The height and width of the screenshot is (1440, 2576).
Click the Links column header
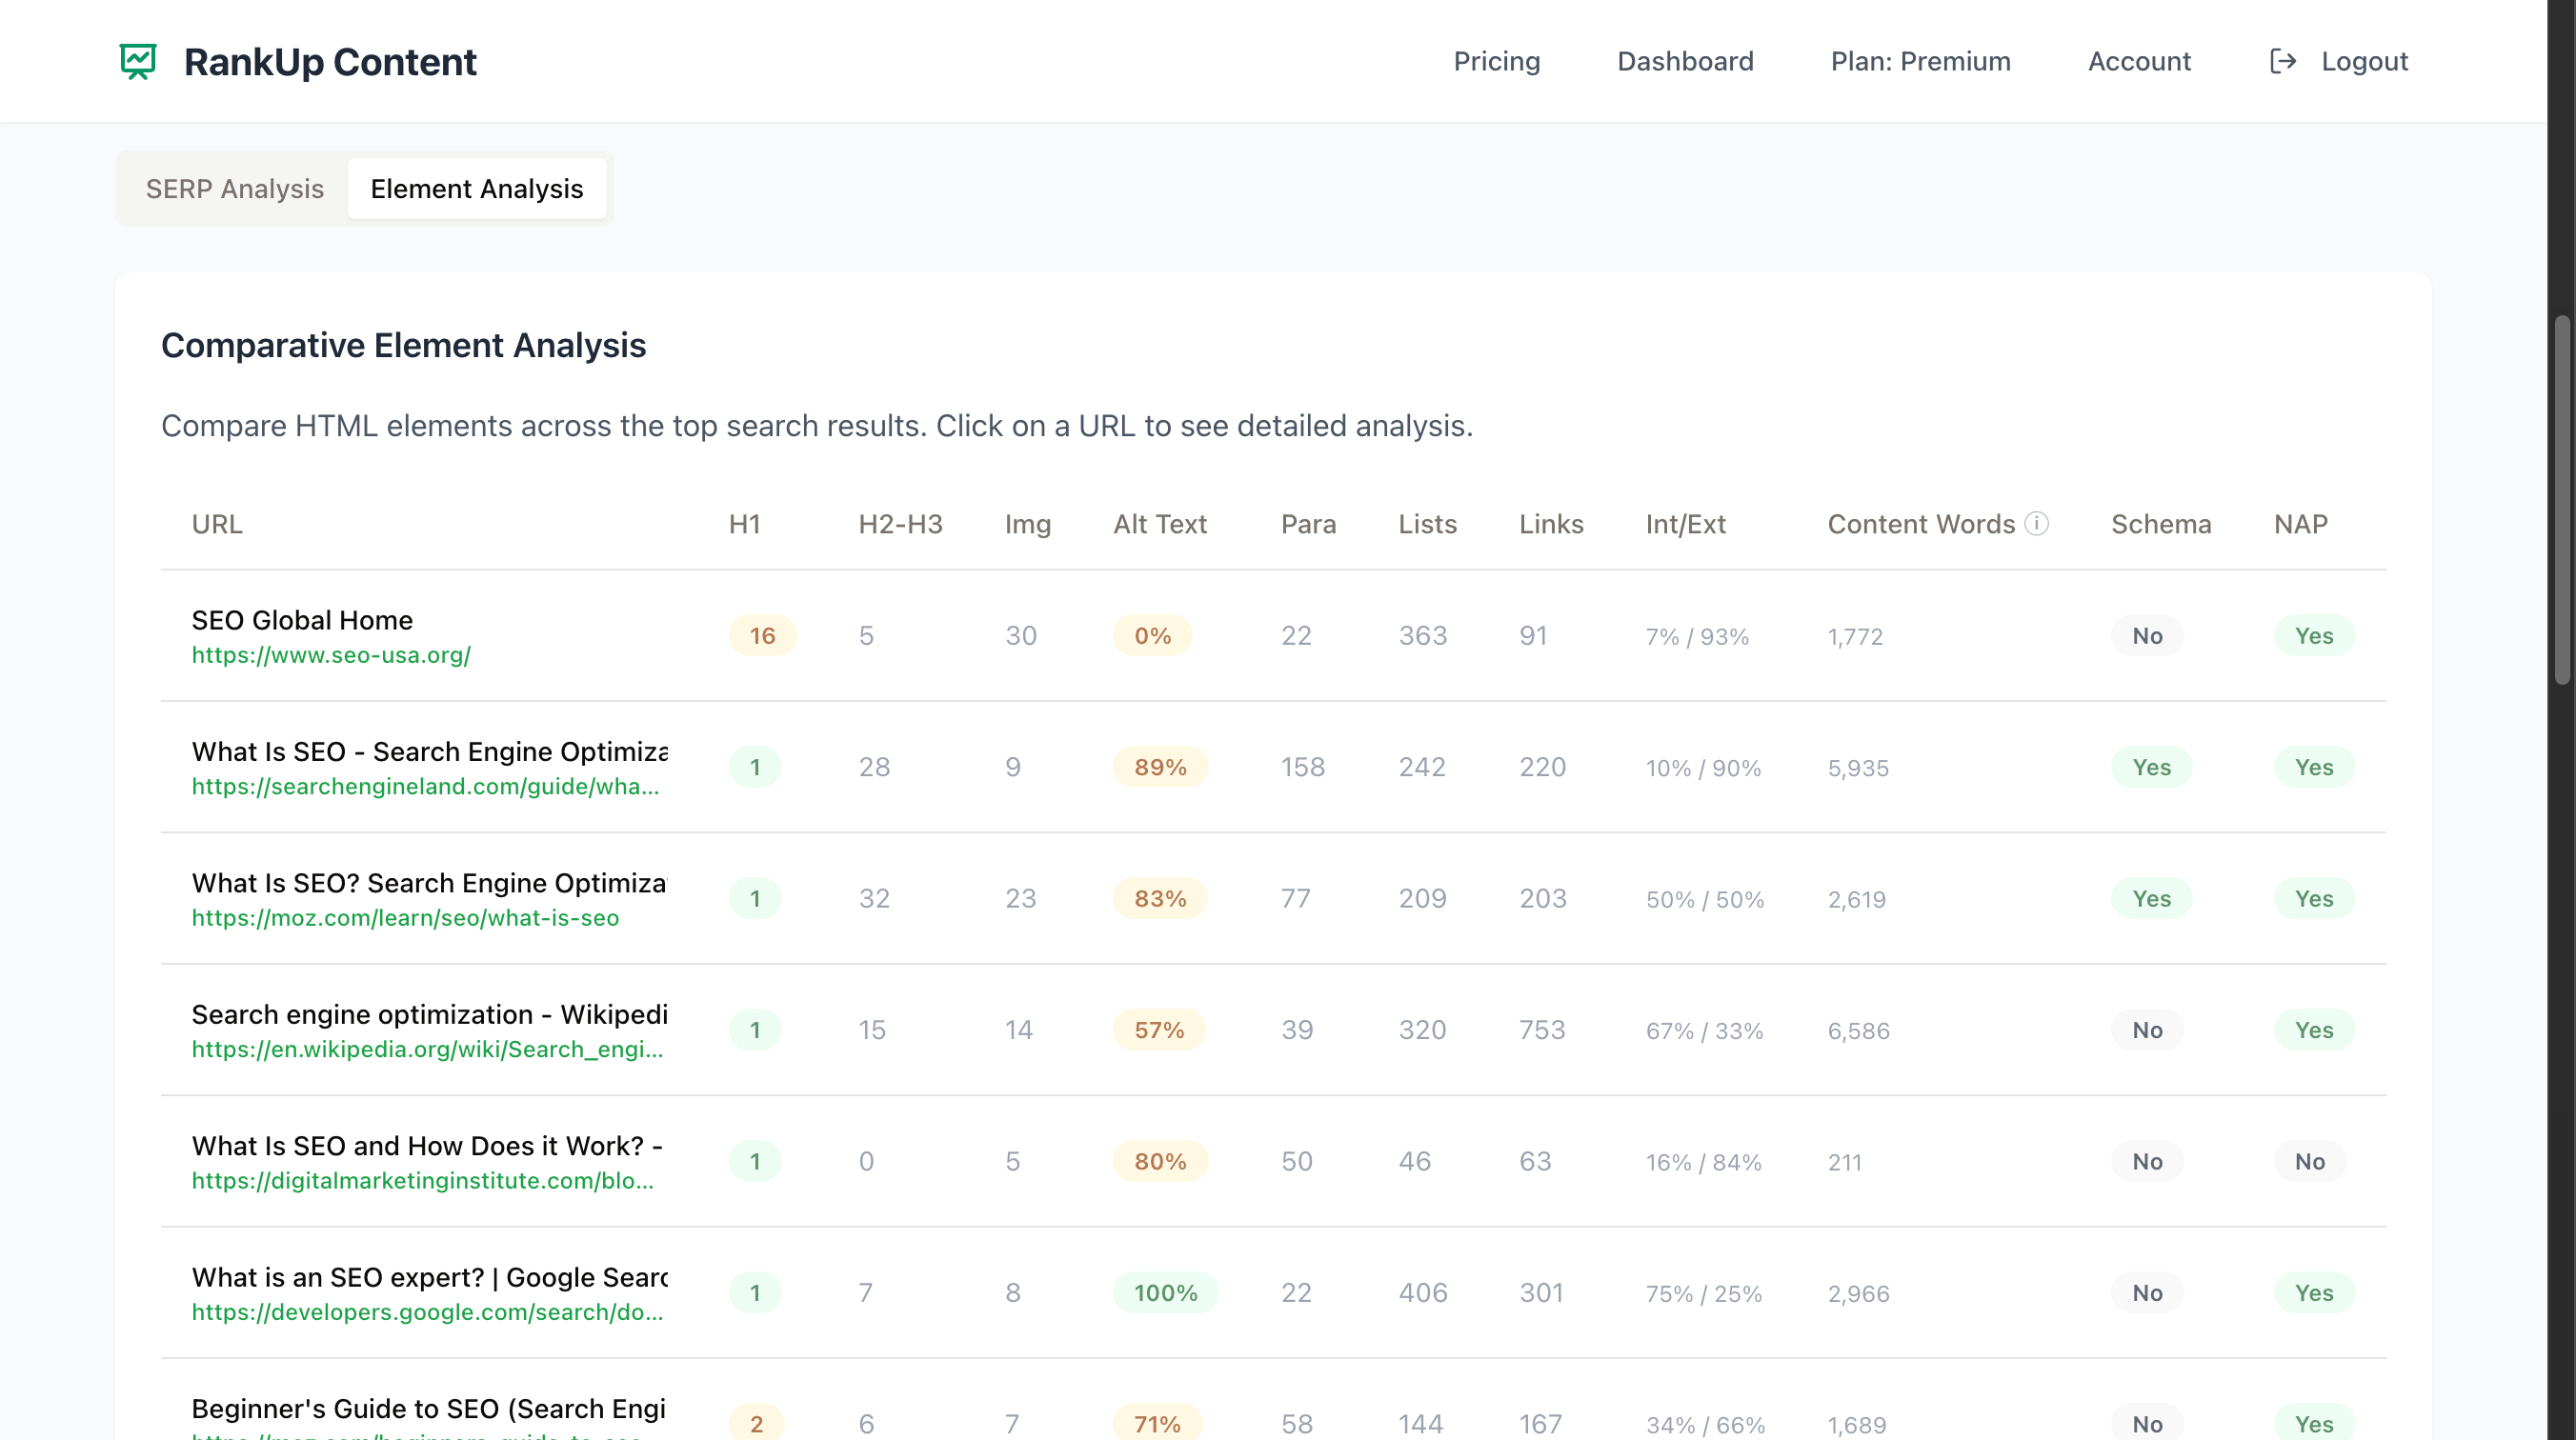tap(1551, 524)
